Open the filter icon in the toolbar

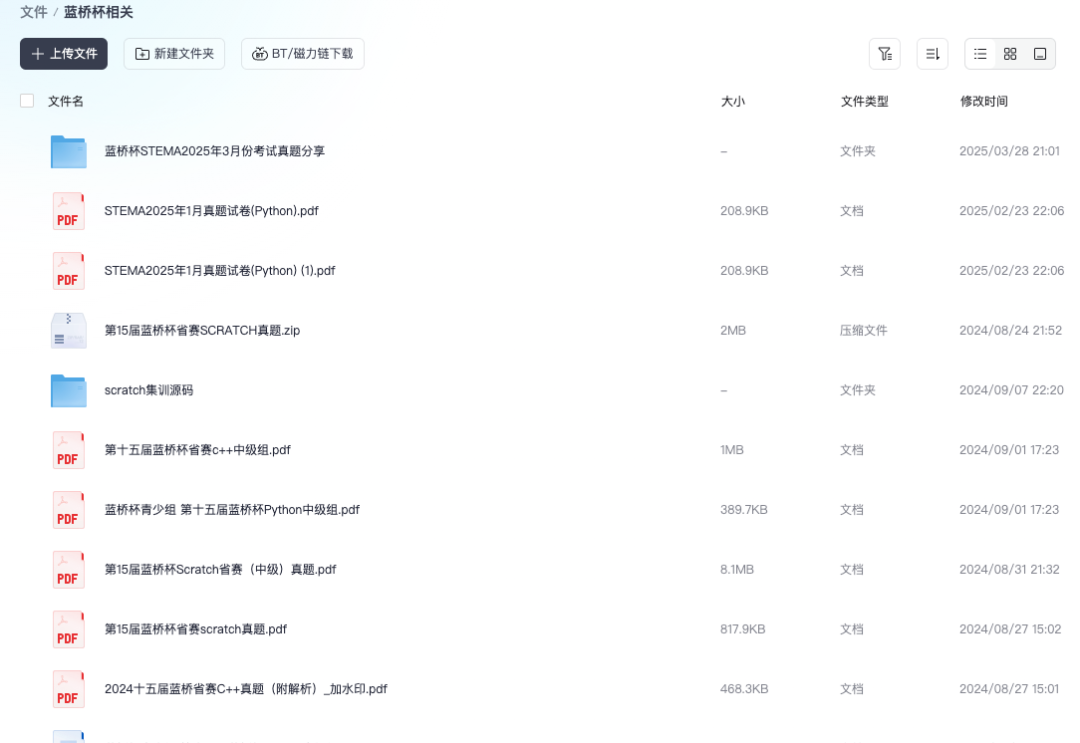(885, 54)
